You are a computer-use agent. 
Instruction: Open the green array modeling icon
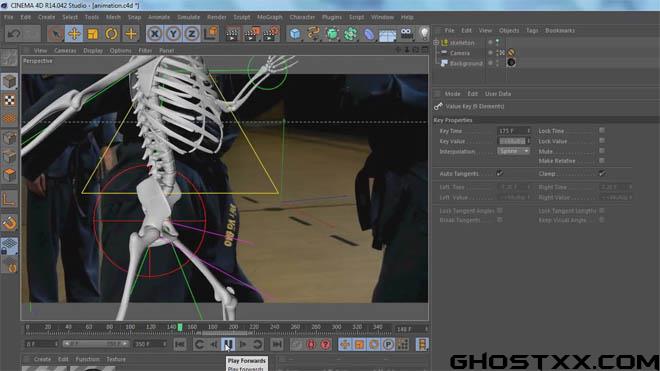(350, 34)
